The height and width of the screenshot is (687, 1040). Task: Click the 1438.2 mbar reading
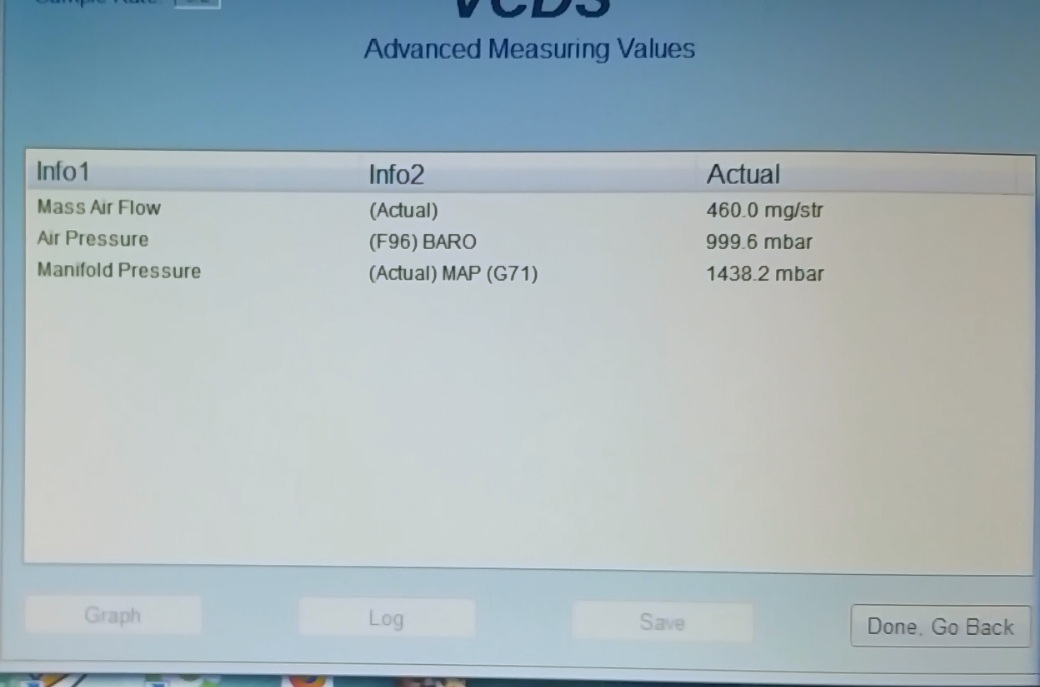pyautogui.click(x=765, y=274)
